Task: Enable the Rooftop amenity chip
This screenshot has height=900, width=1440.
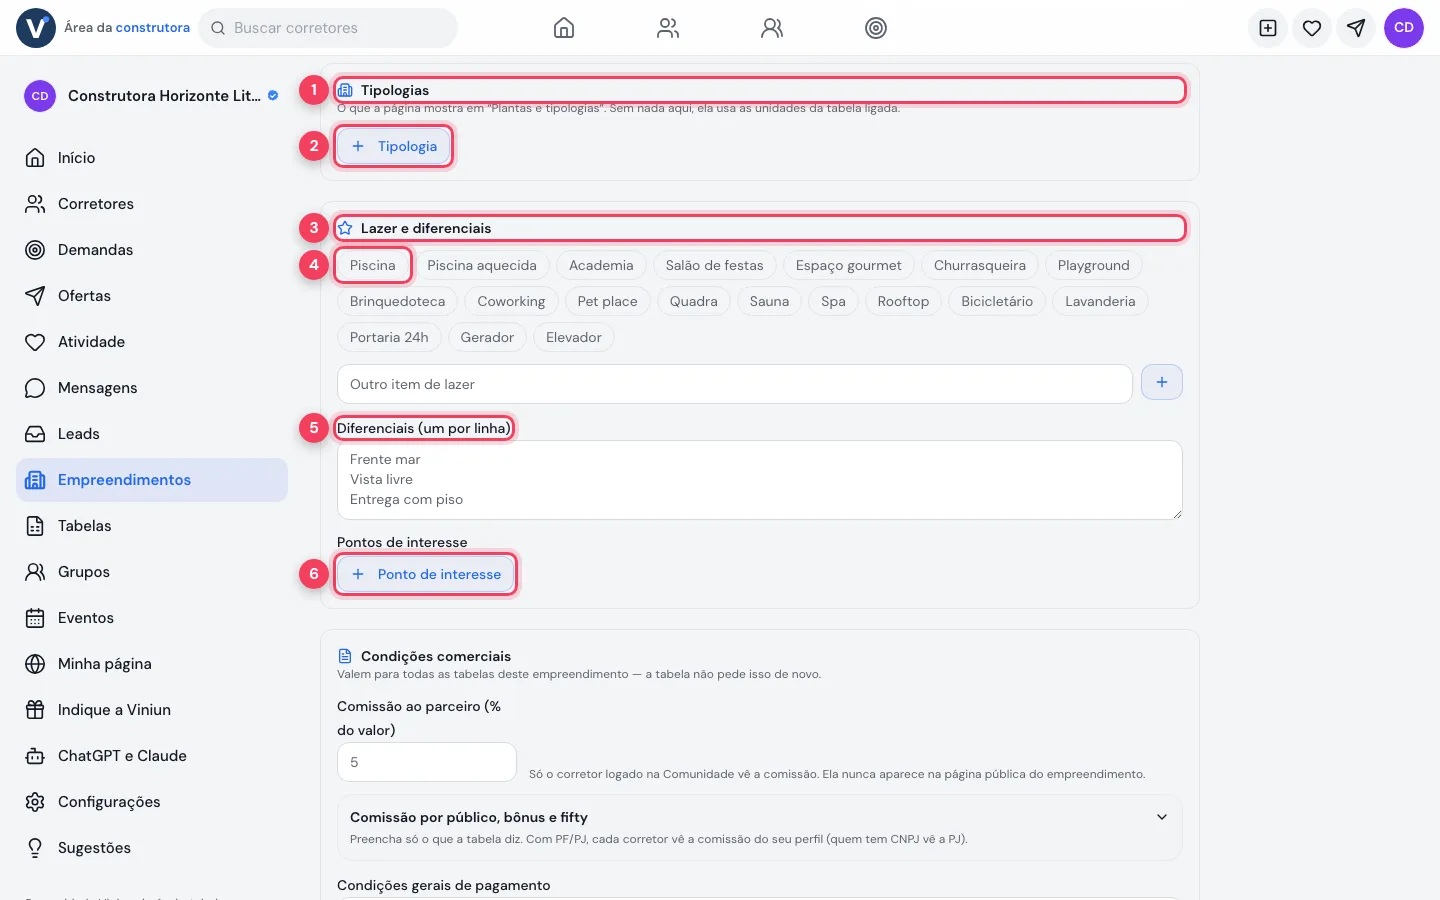Action: click(903, 301)
